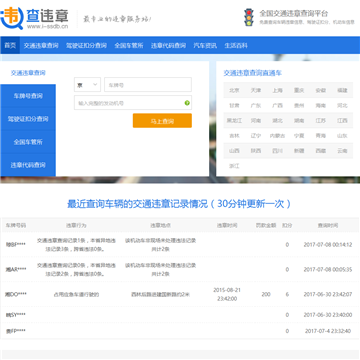360x360 pixels.
Task: Choose 山东 in the province grid
Action: 342,136
